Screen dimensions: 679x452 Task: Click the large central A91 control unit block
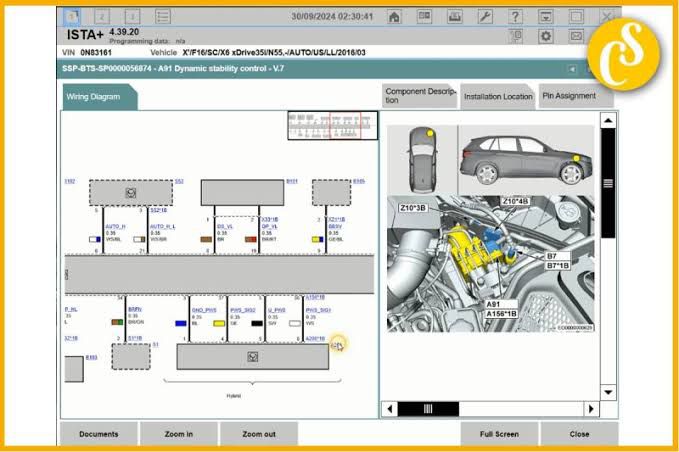219,274
